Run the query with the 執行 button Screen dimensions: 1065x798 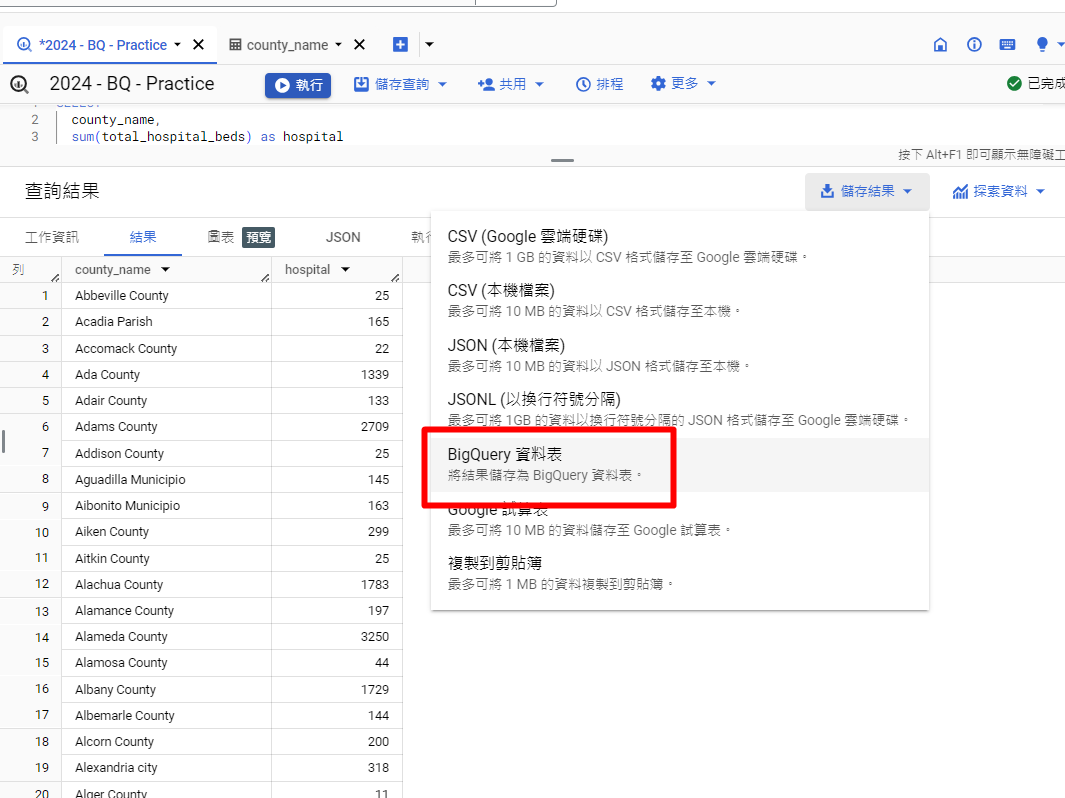(298, 85)
